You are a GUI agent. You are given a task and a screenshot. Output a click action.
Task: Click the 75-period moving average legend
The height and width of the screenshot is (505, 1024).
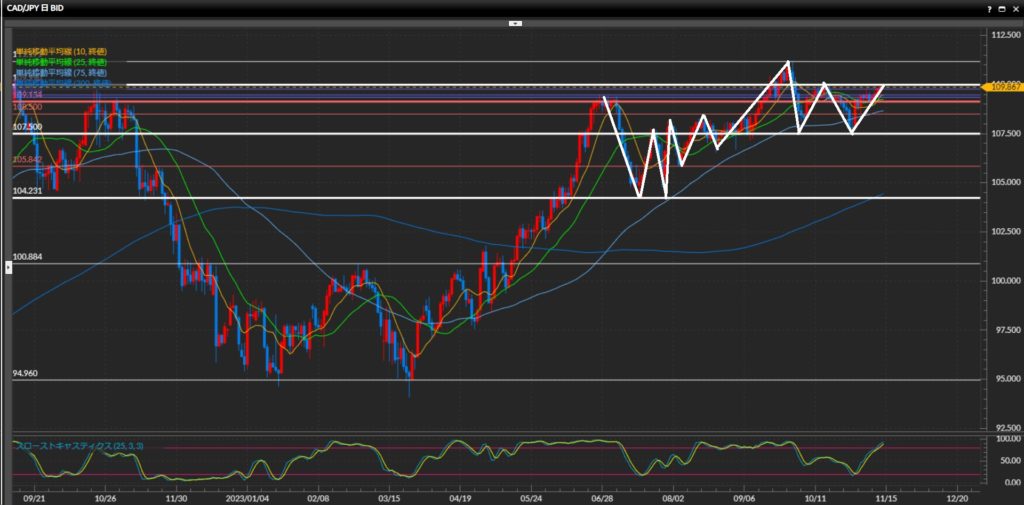click(61, 73)
